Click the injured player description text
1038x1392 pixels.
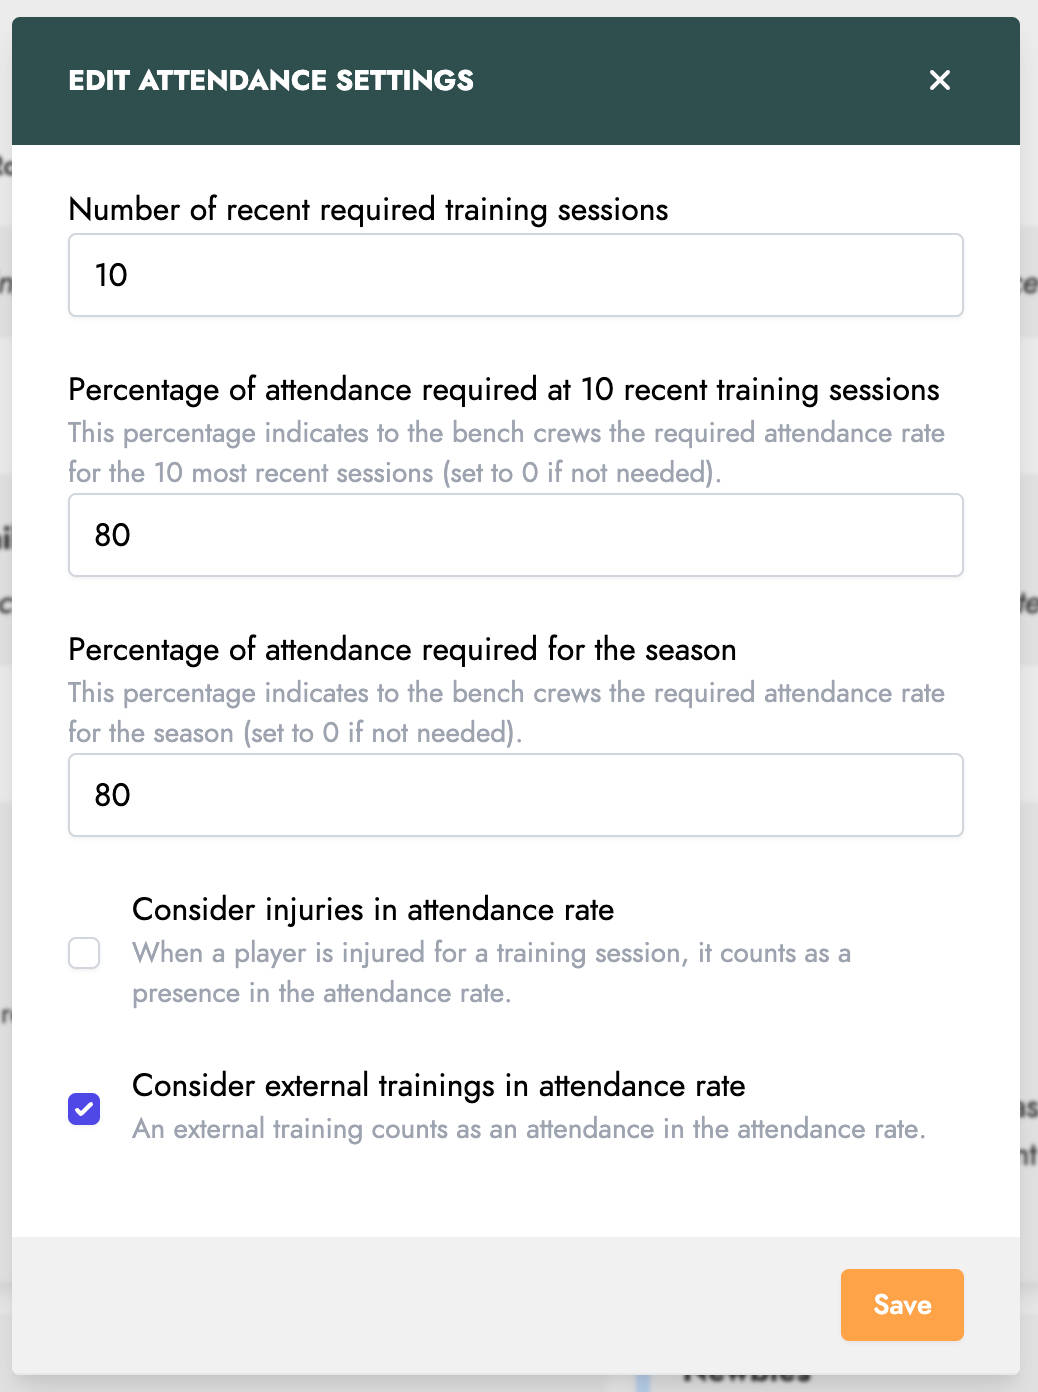click(490, 973)
